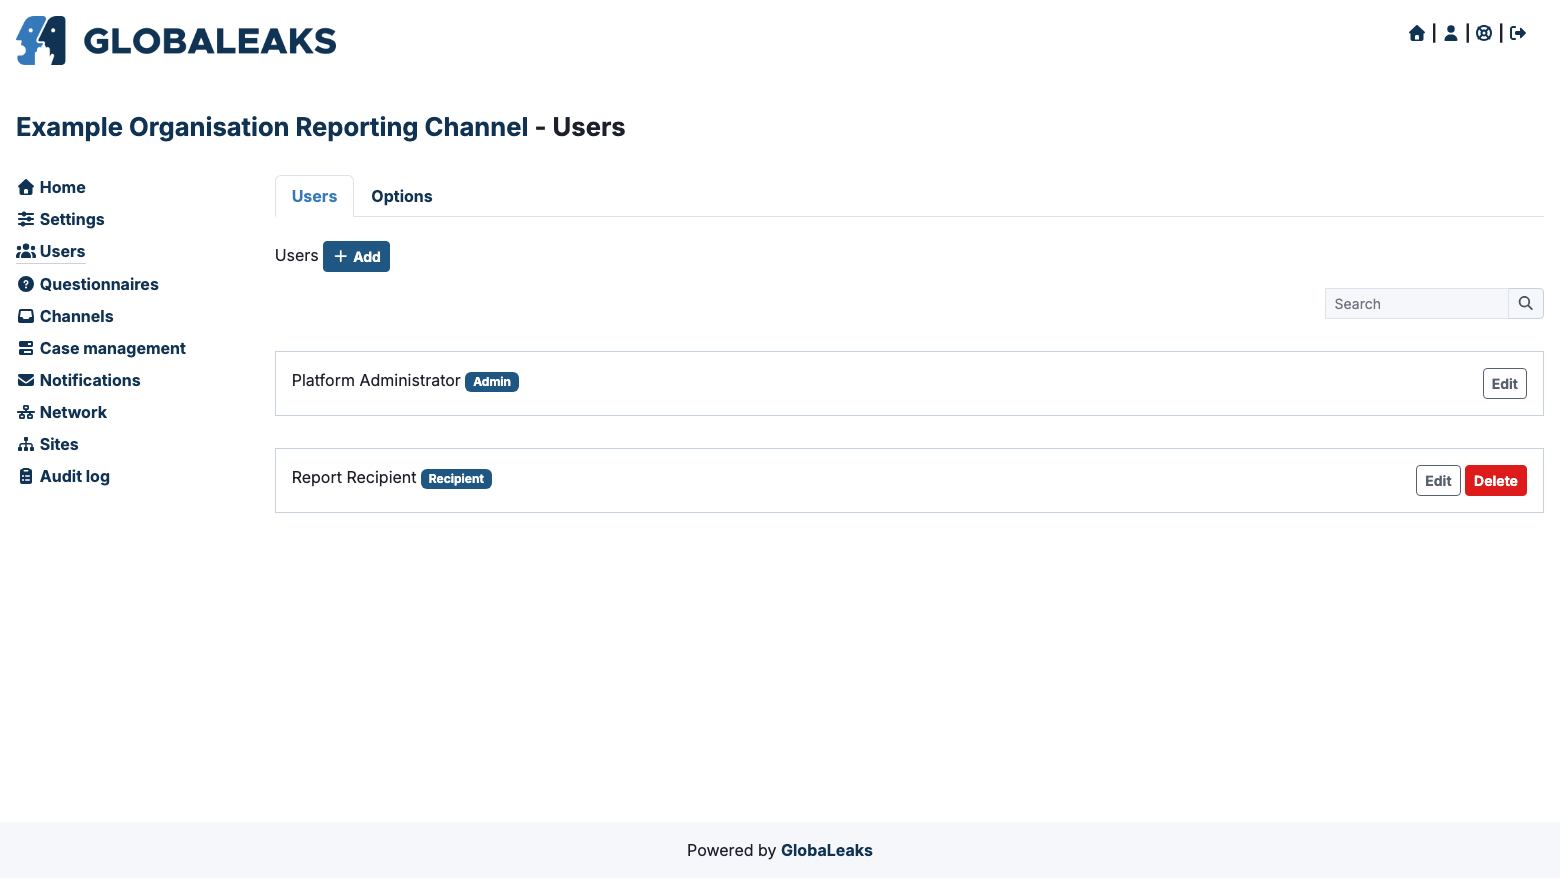Delete the Report Recipient user

(x=1495, y=480)
